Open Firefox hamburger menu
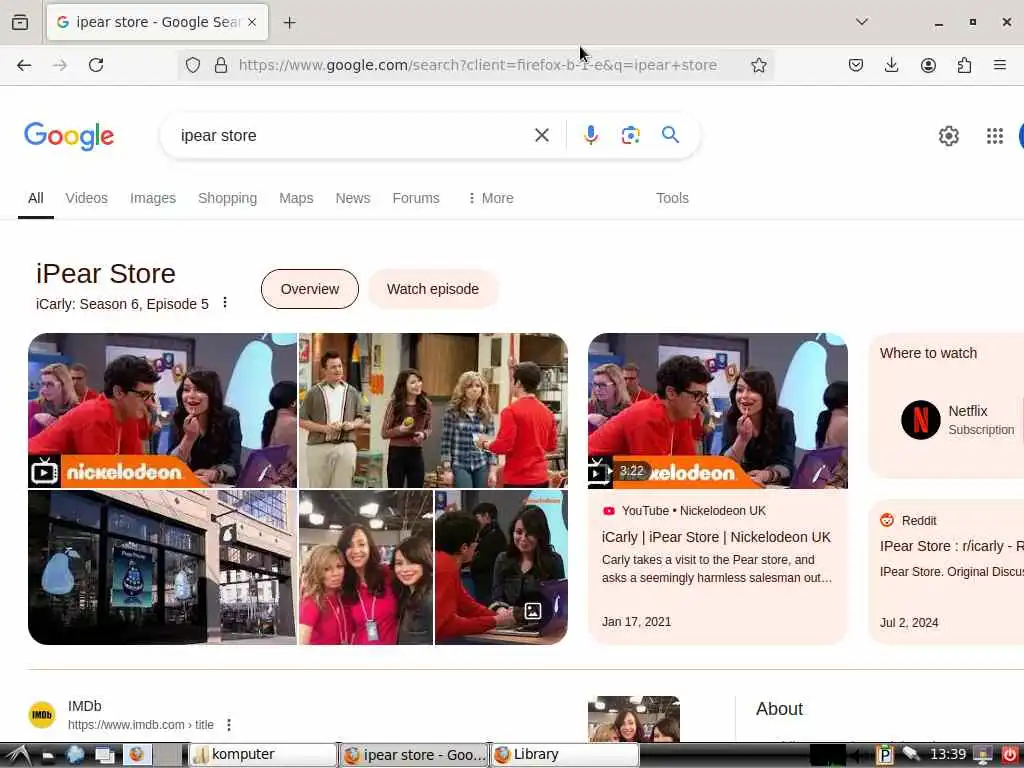 (x=1000, y=65)
